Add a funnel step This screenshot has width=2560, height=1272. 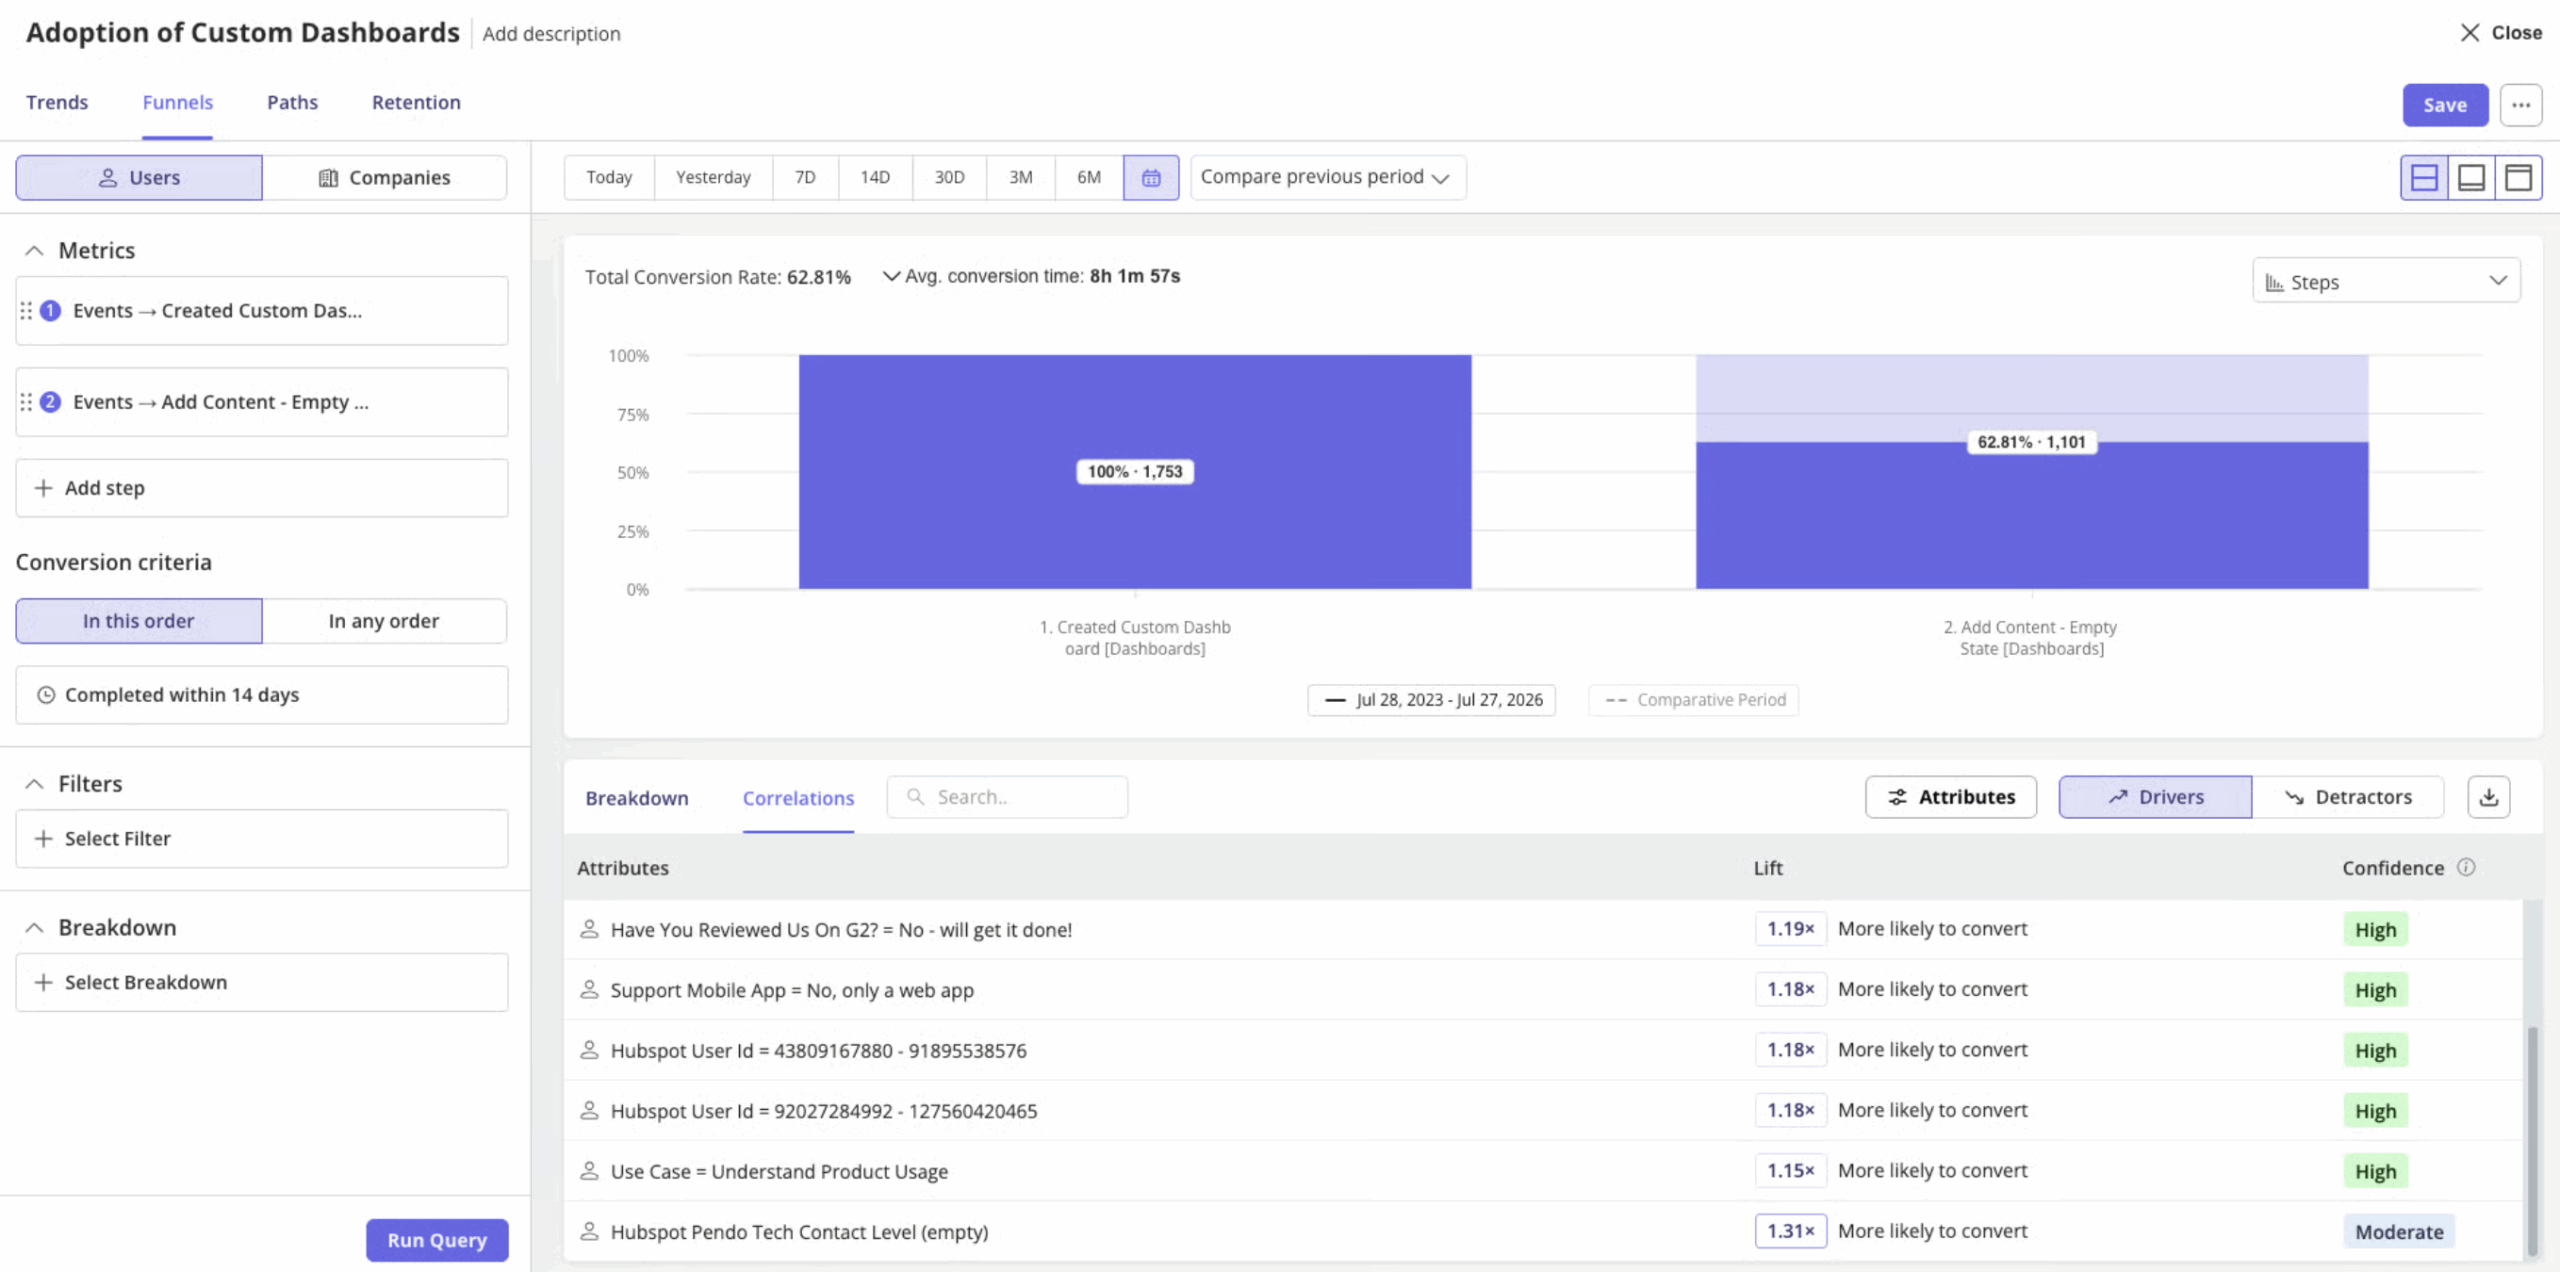(262, 488)
